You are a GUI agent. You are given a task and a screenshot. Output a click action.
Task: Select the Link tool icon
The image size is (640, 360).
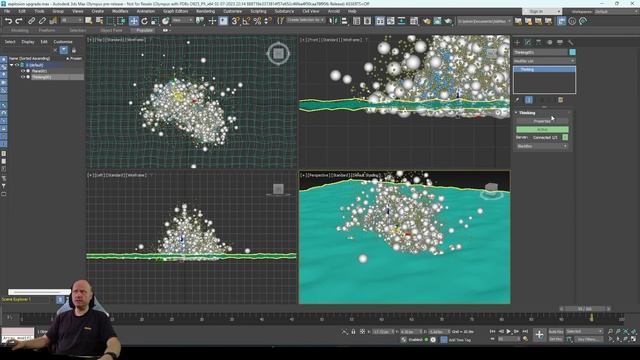point(31,21)
